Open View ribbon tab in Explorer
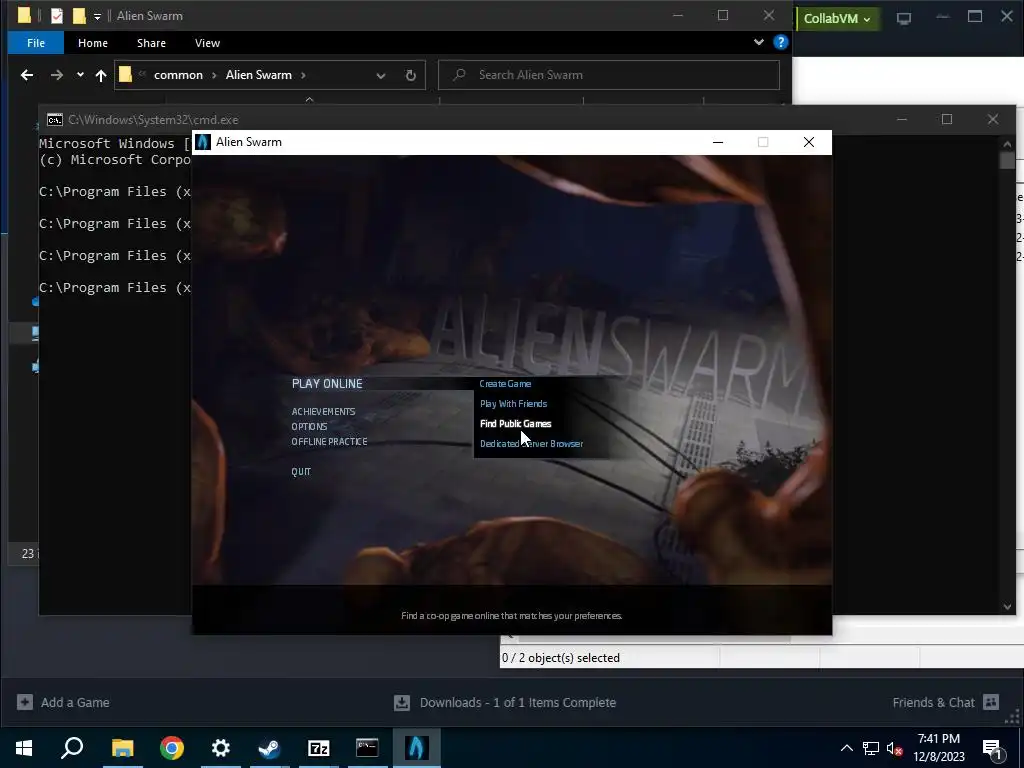 click(x=207, y=43)
